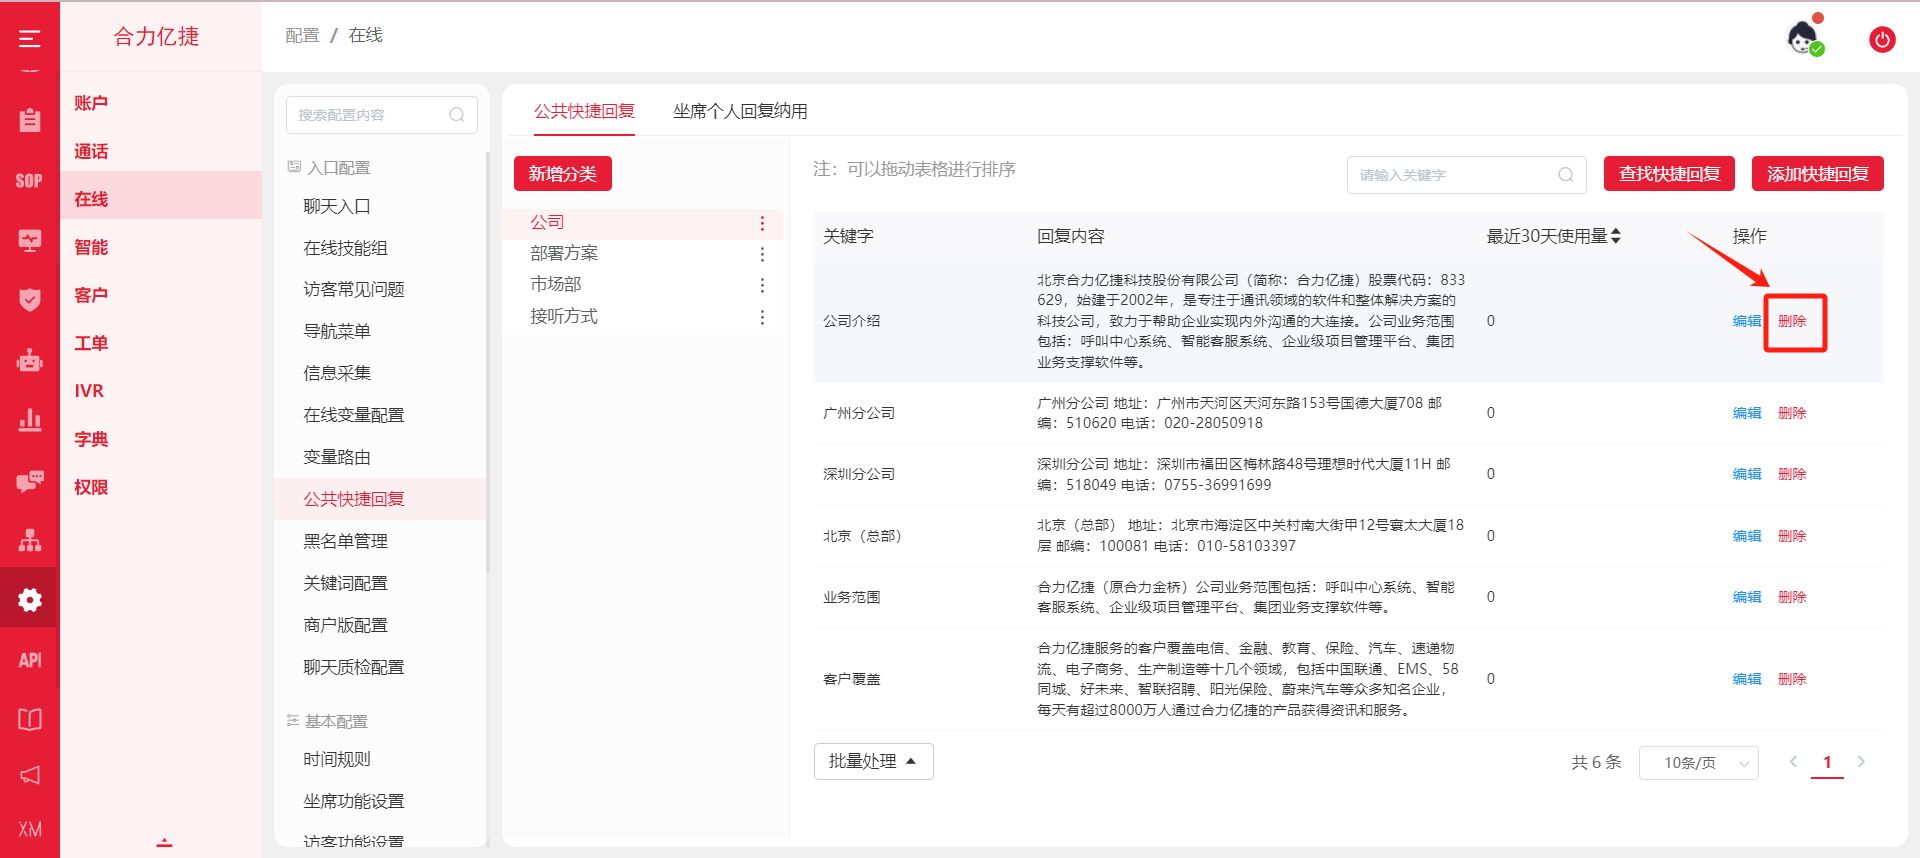Image resolution: width=1920 pixels, height=858 pixels.
Task: Sort by 最近30天使用量 arrows
Action: pos(1616,236)
